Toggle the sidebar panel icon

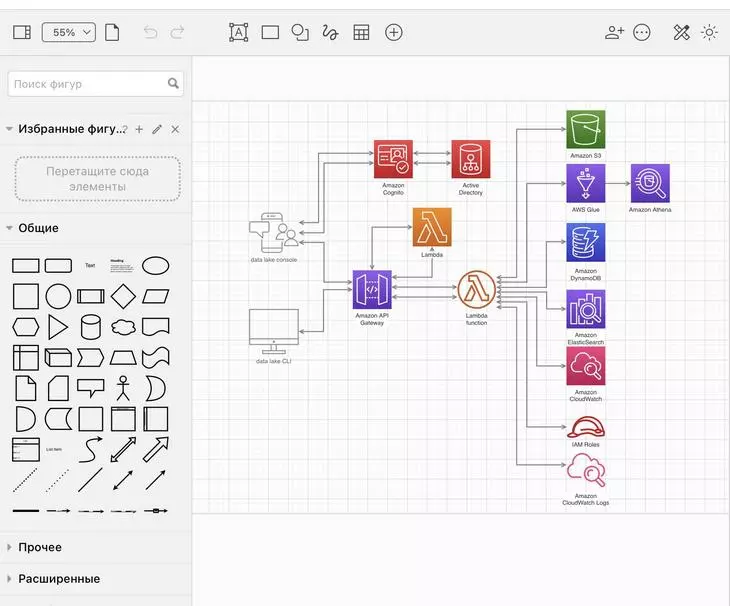click(21, 32)
